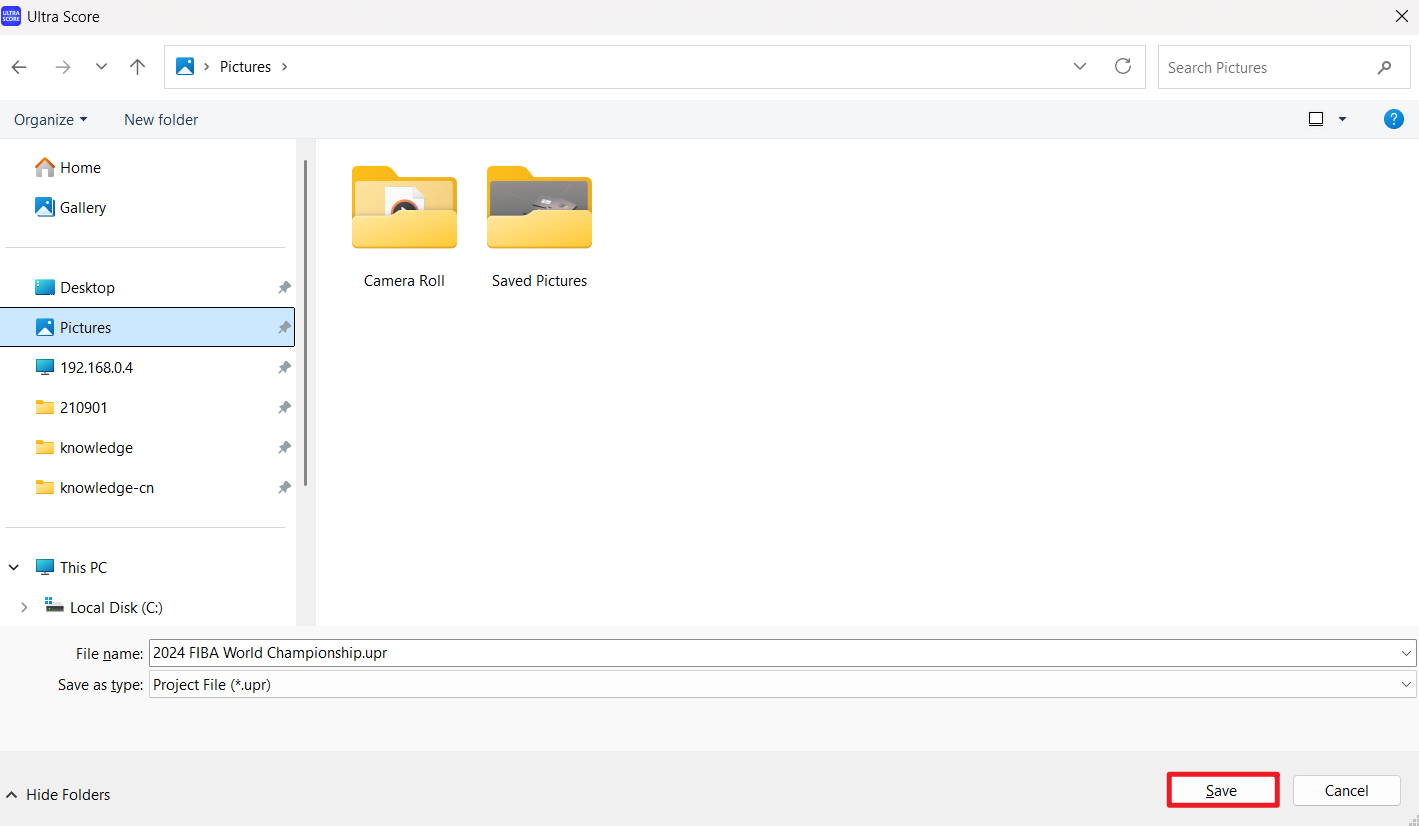Open the knowledge-cn folder in sidebar
Screen dimensions: 1419x826
click(104, 487)
